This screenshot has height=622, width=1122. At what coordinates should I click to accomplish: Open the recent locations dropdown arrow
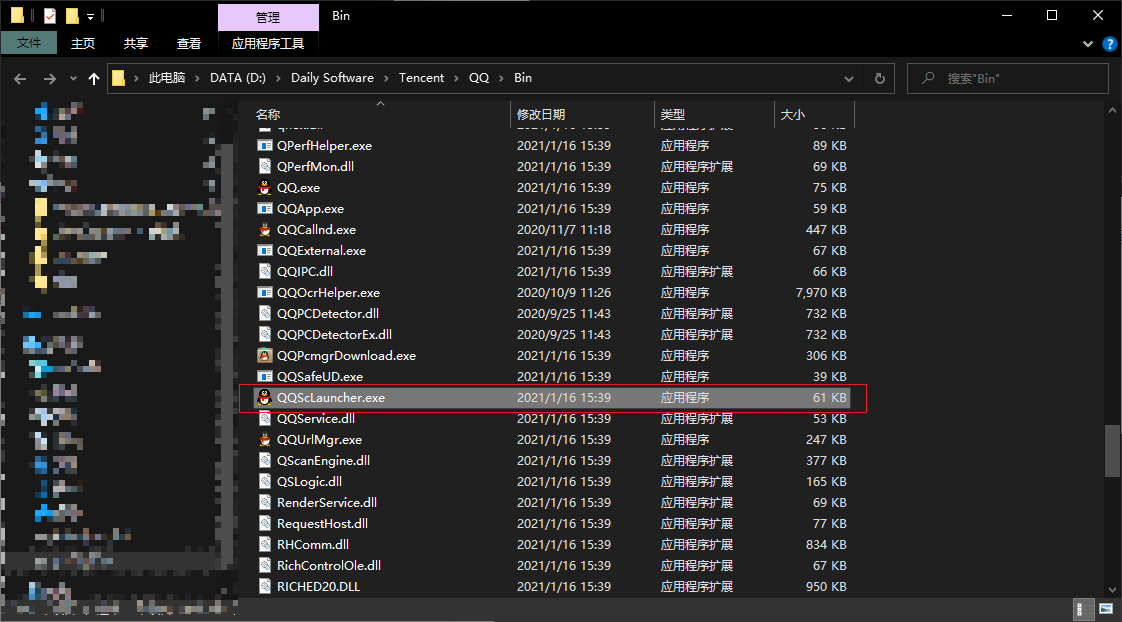pos(73,79)
